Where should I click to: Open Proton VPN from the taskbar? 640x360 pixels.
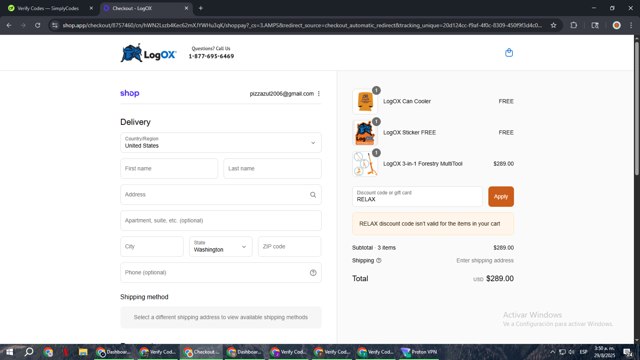pos(420,352)
